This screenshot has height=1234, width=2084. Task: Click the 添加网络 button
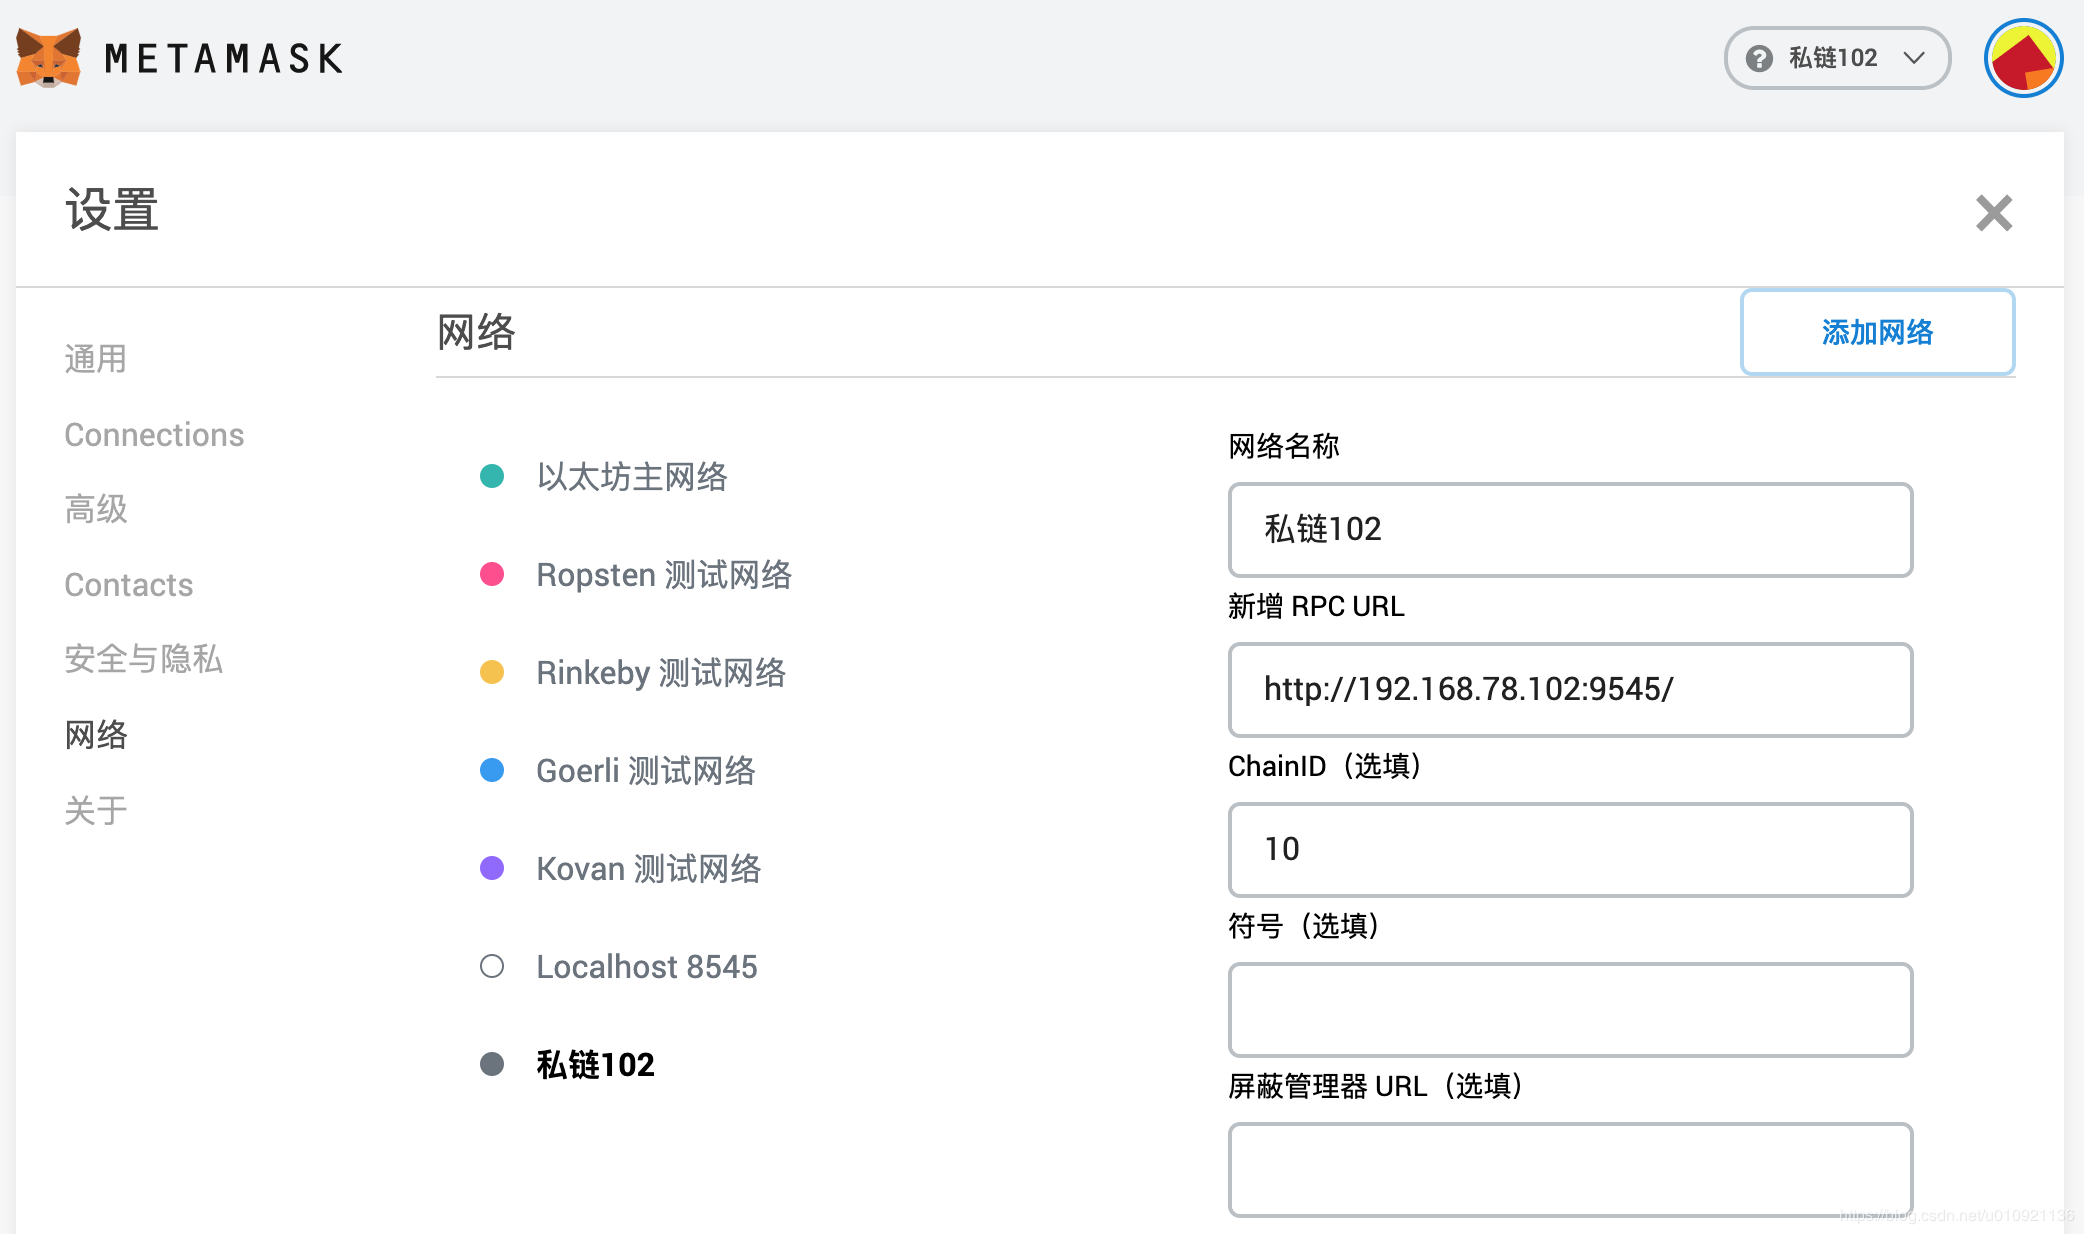pyautogui.click(x=1877, y=332)
